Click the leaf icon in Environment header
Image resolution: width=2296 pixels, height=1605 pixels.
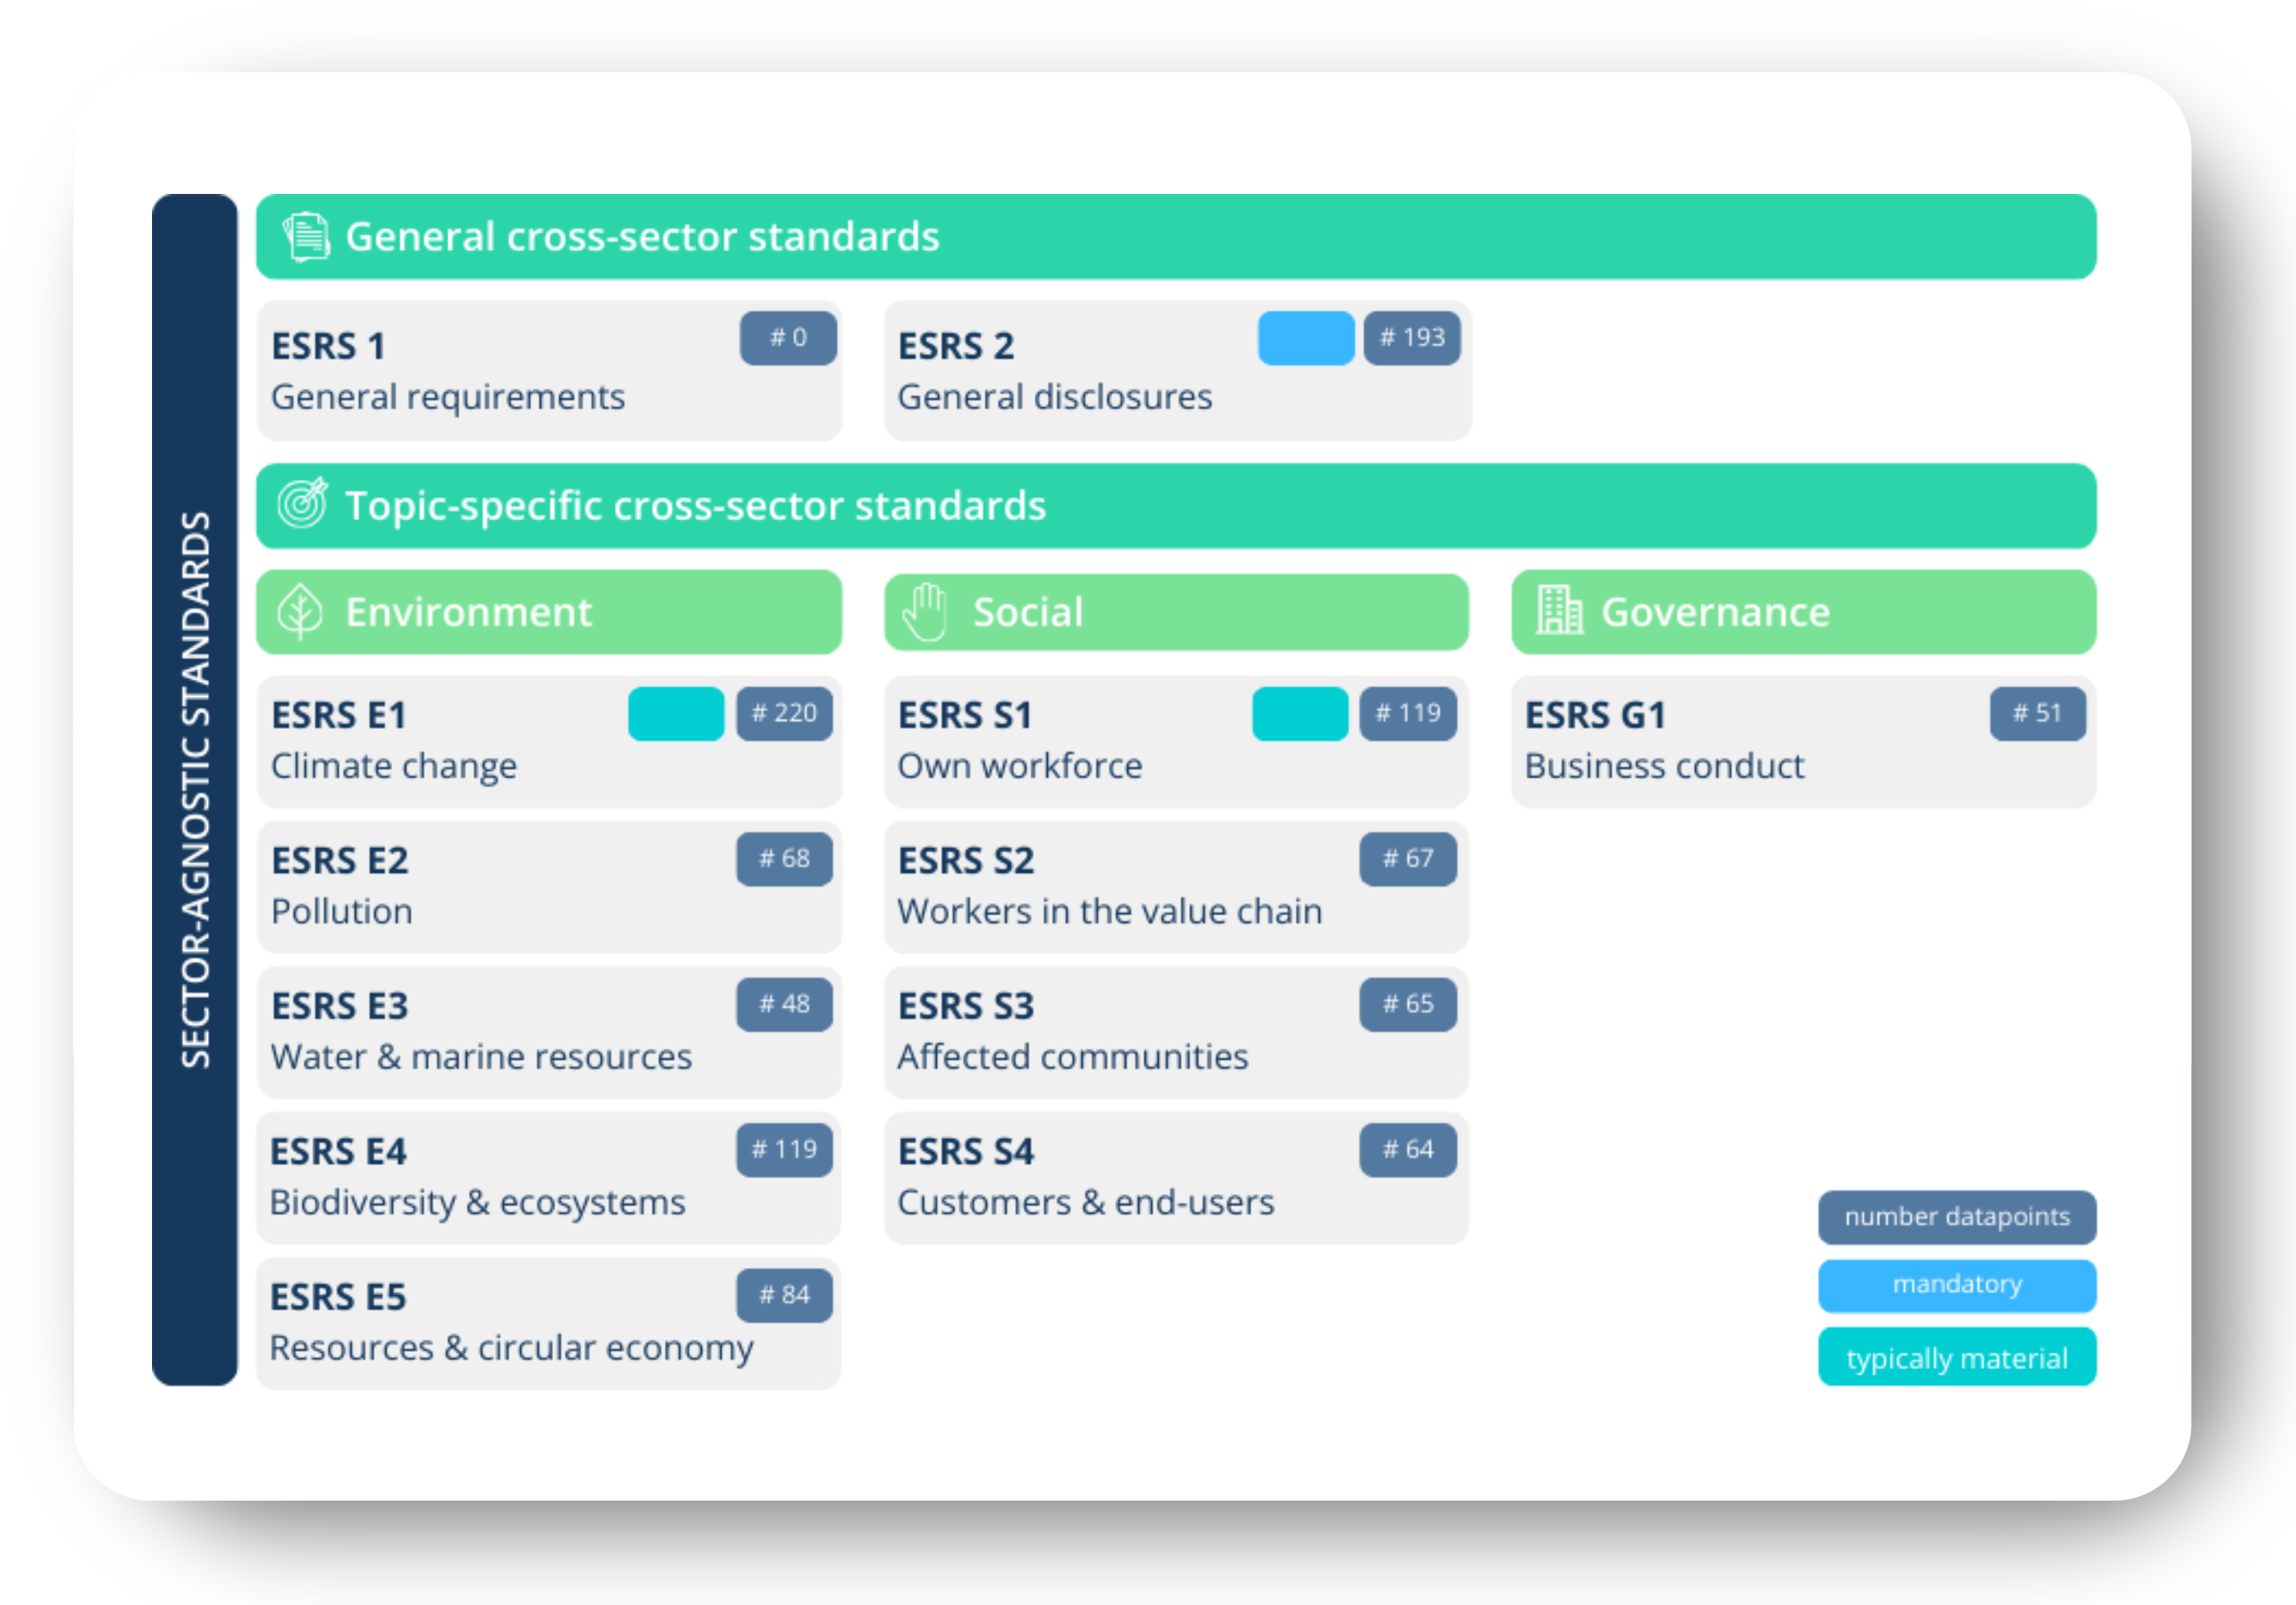300,611
